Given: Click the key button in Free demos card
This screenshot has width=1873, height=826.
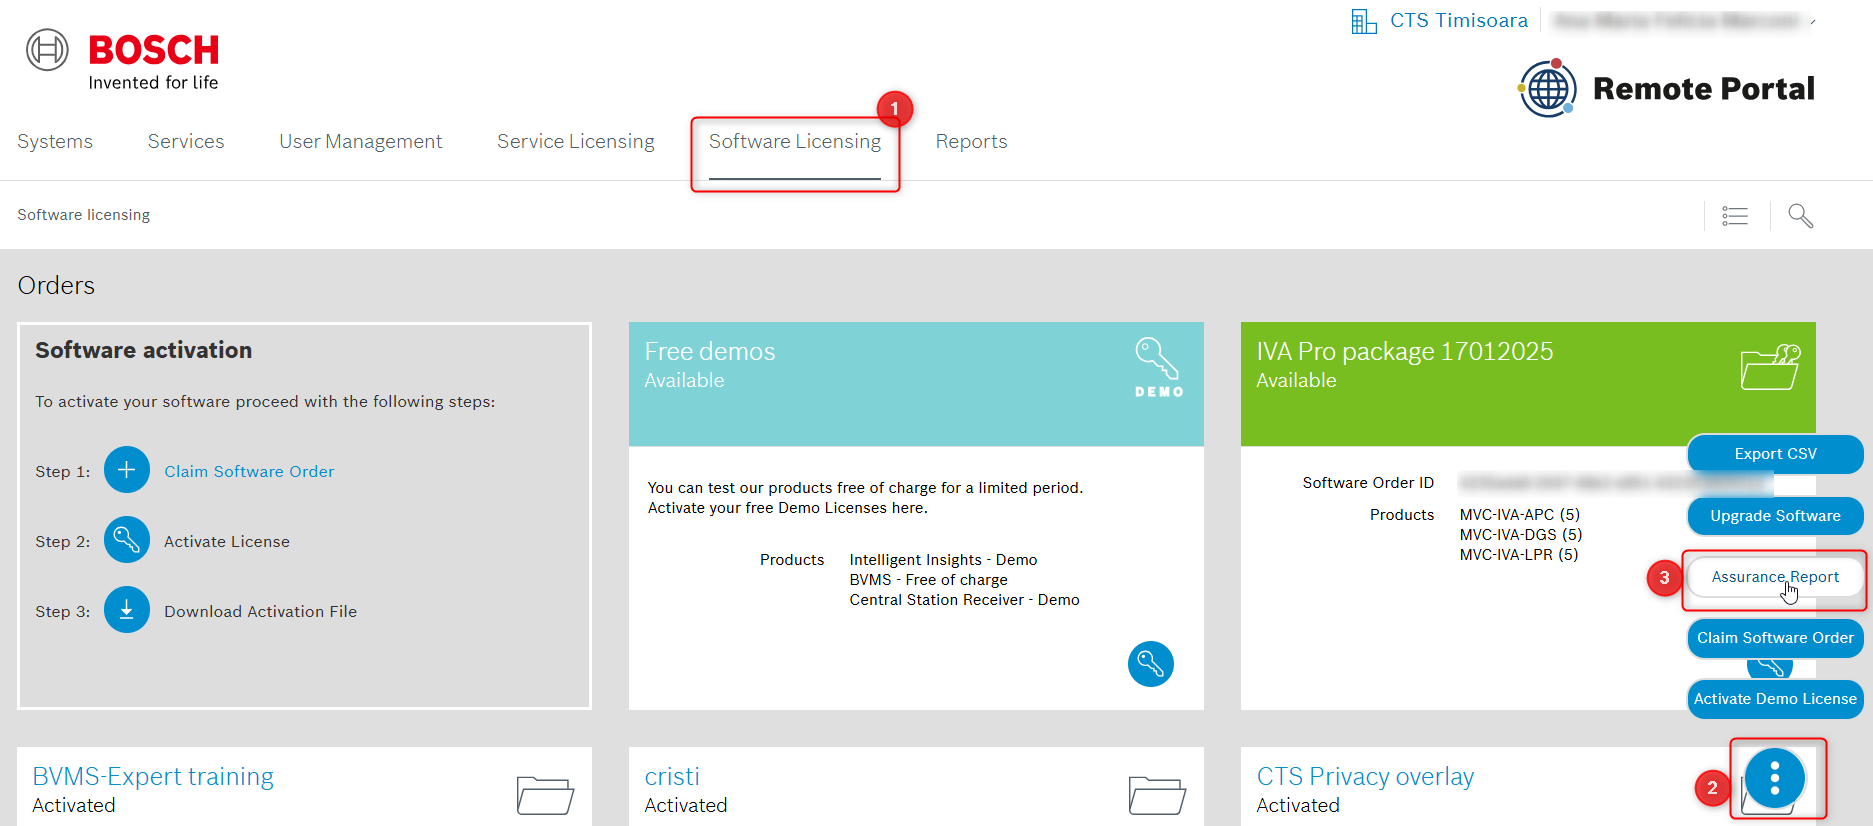Looking at the screenshot, I should (x=1150, y=664).
